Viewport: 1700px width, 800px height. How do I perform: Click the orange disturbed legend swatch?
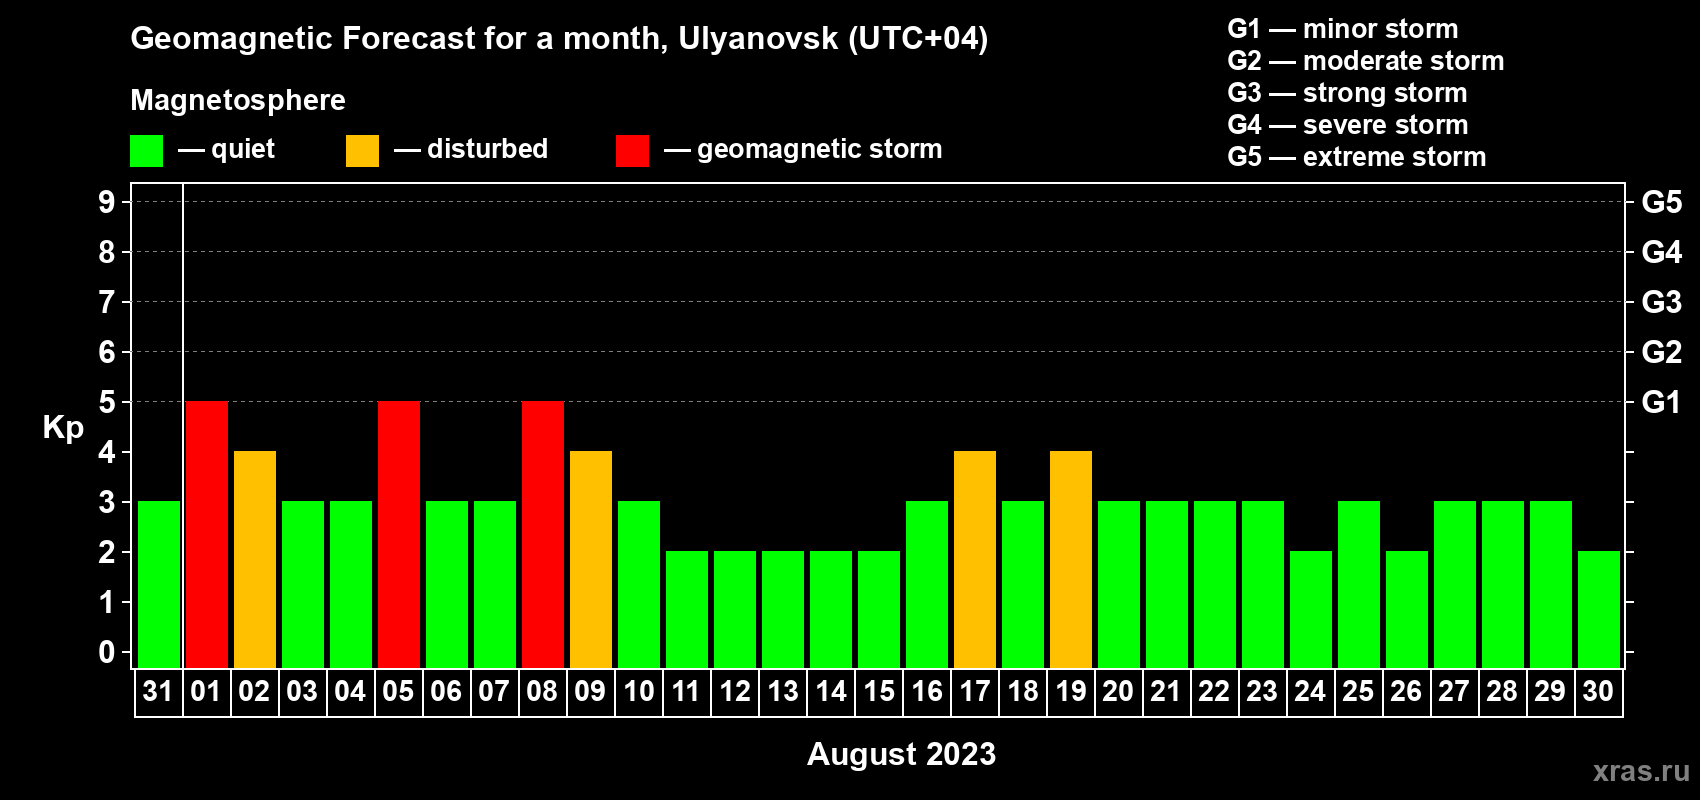tap(362, 151)
